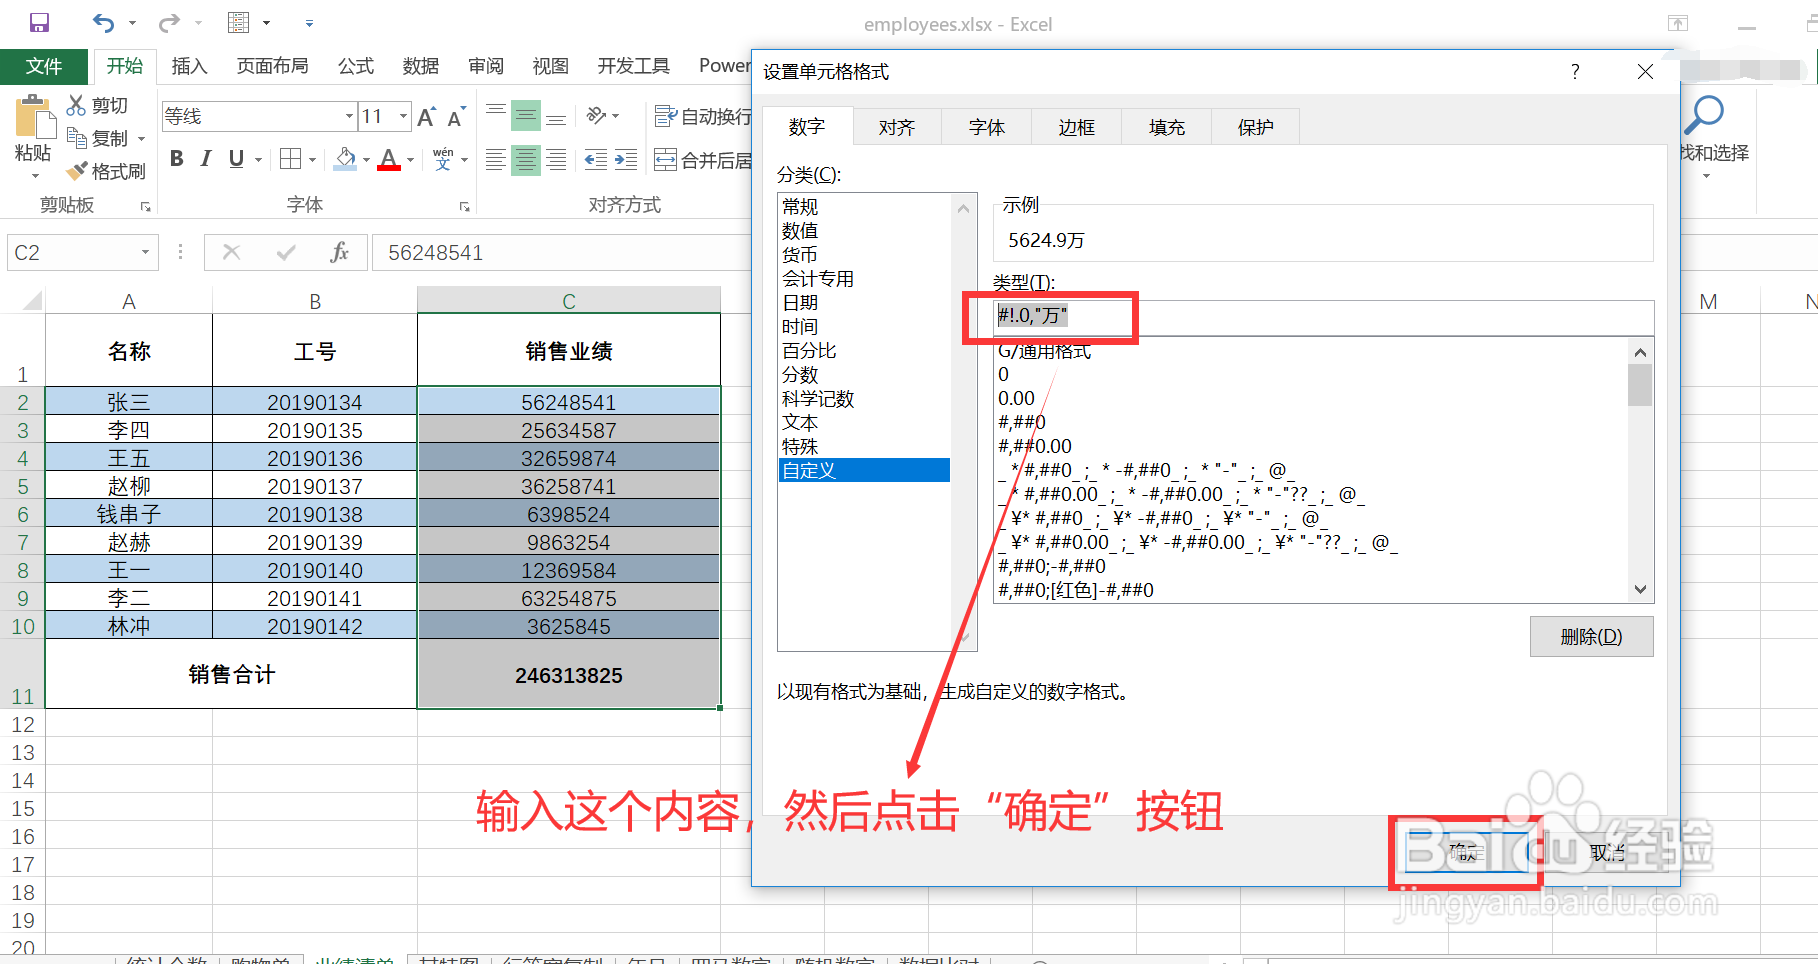The width and height of the screenshot is (1818, 964).
Task: Click the insert function fx icon
Action: [x=339, y=252]
